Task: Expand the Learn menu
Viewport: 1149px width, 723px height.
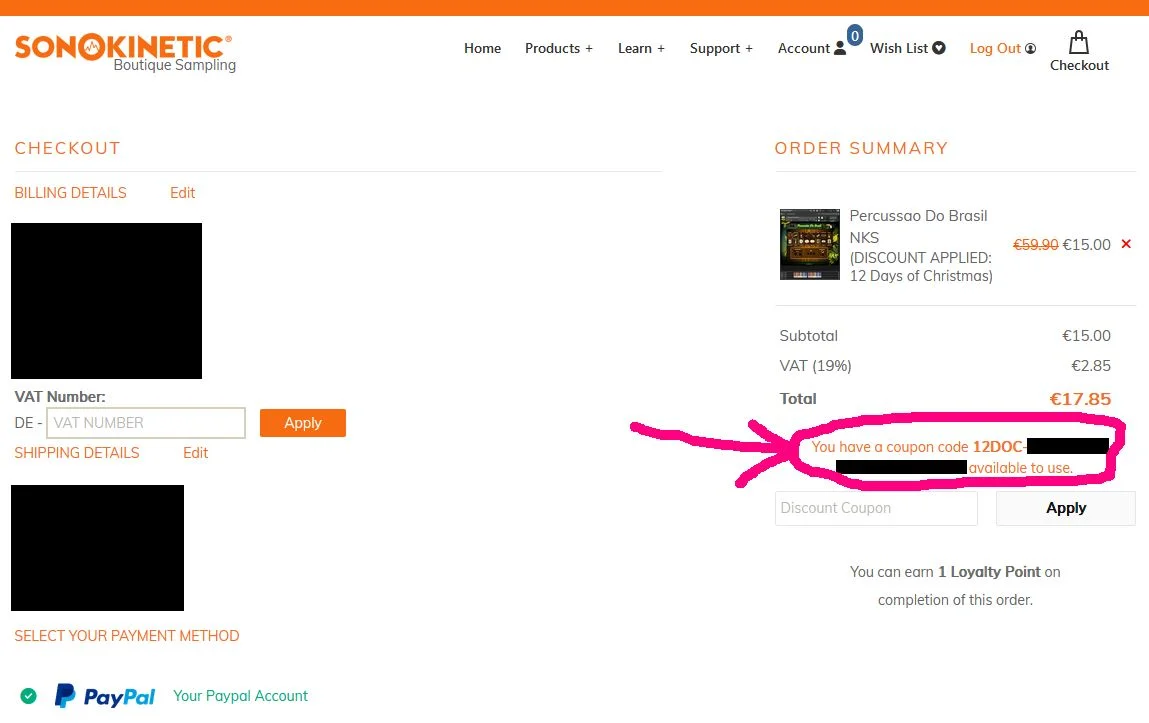Action: pyautogui.click(x=641, y=48)
